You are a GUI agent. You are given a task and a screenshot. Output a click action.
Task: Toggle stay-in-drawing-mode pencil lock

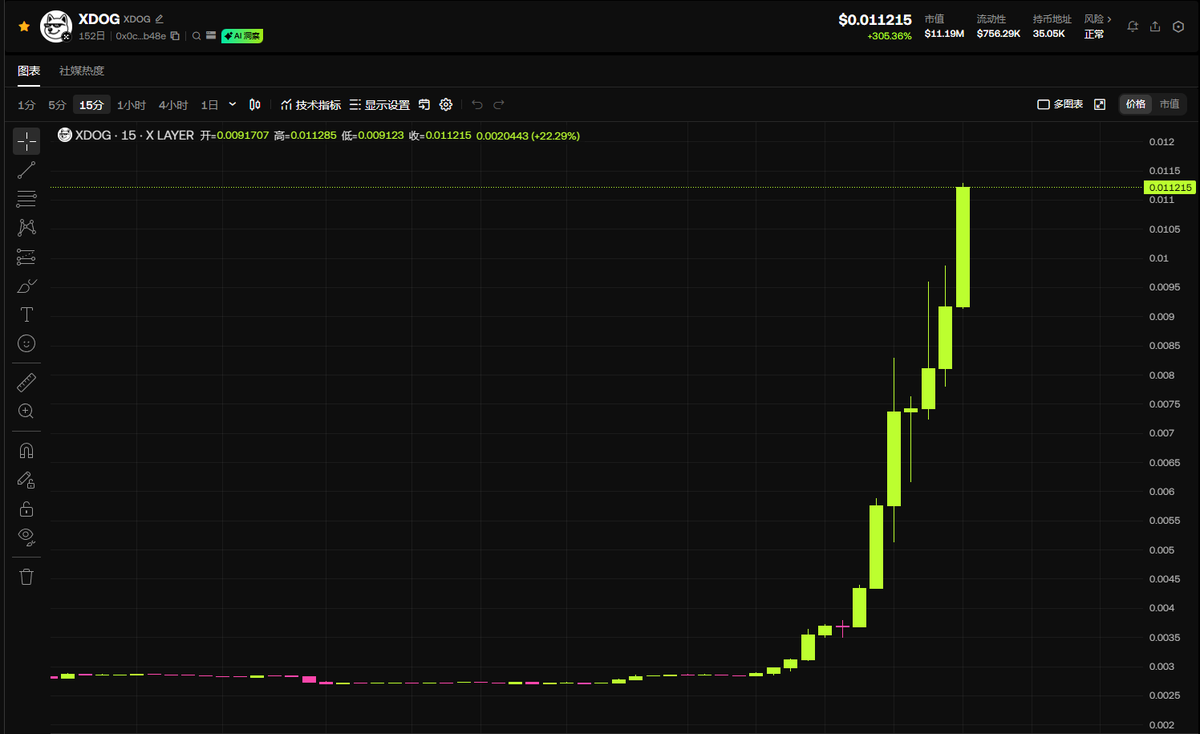tap(27, 480)
